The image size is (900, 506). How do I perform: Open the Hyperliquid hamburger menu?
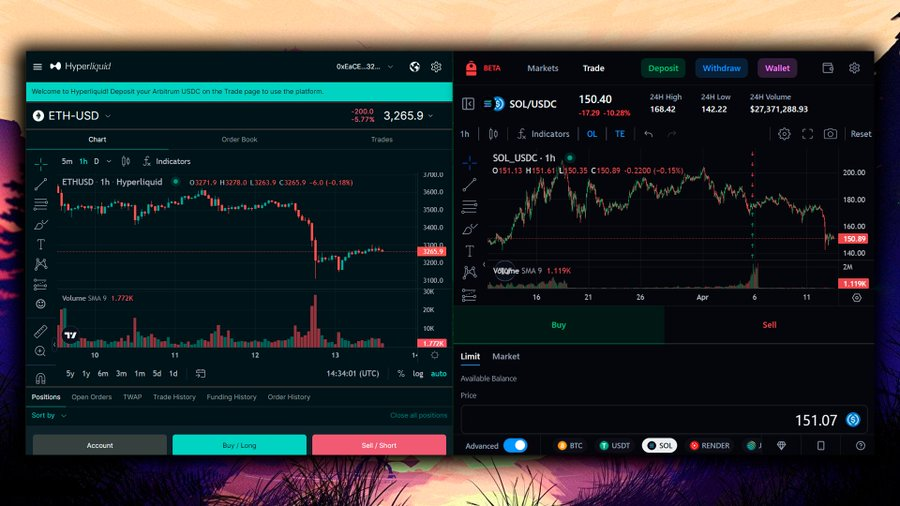pos(38,67)
